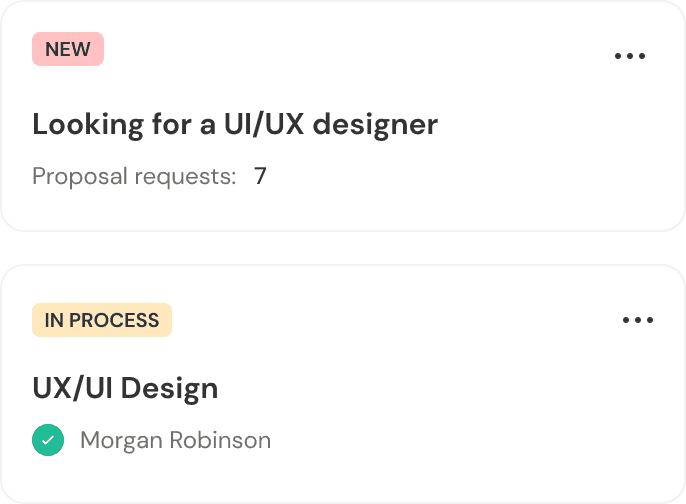Screen dimensions: 686x504
Task: Click the "Proposal requests:" label
Action: (134, 177)
